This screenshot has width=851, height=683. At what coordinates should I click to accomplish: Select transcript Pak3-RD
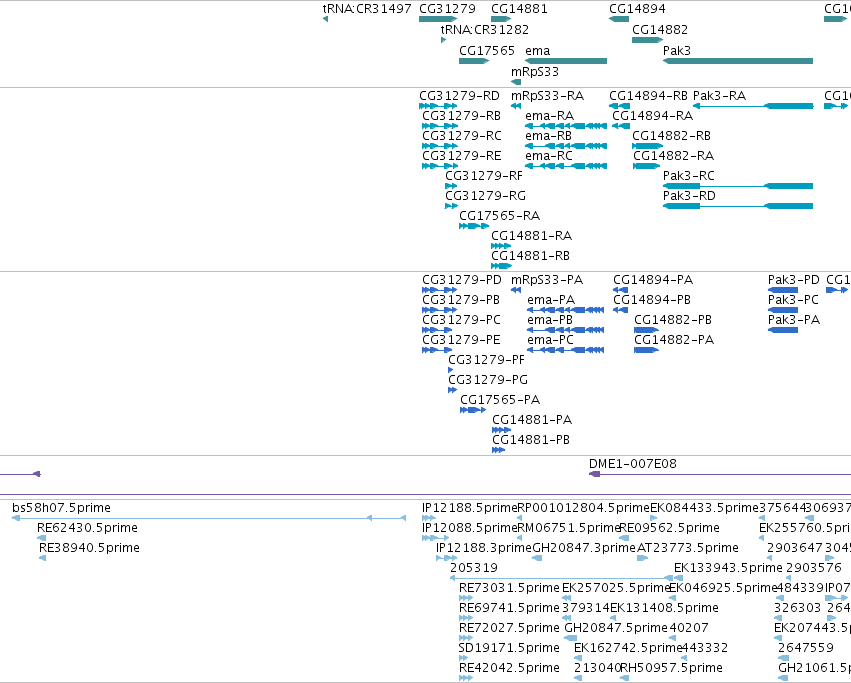(689, 196)
